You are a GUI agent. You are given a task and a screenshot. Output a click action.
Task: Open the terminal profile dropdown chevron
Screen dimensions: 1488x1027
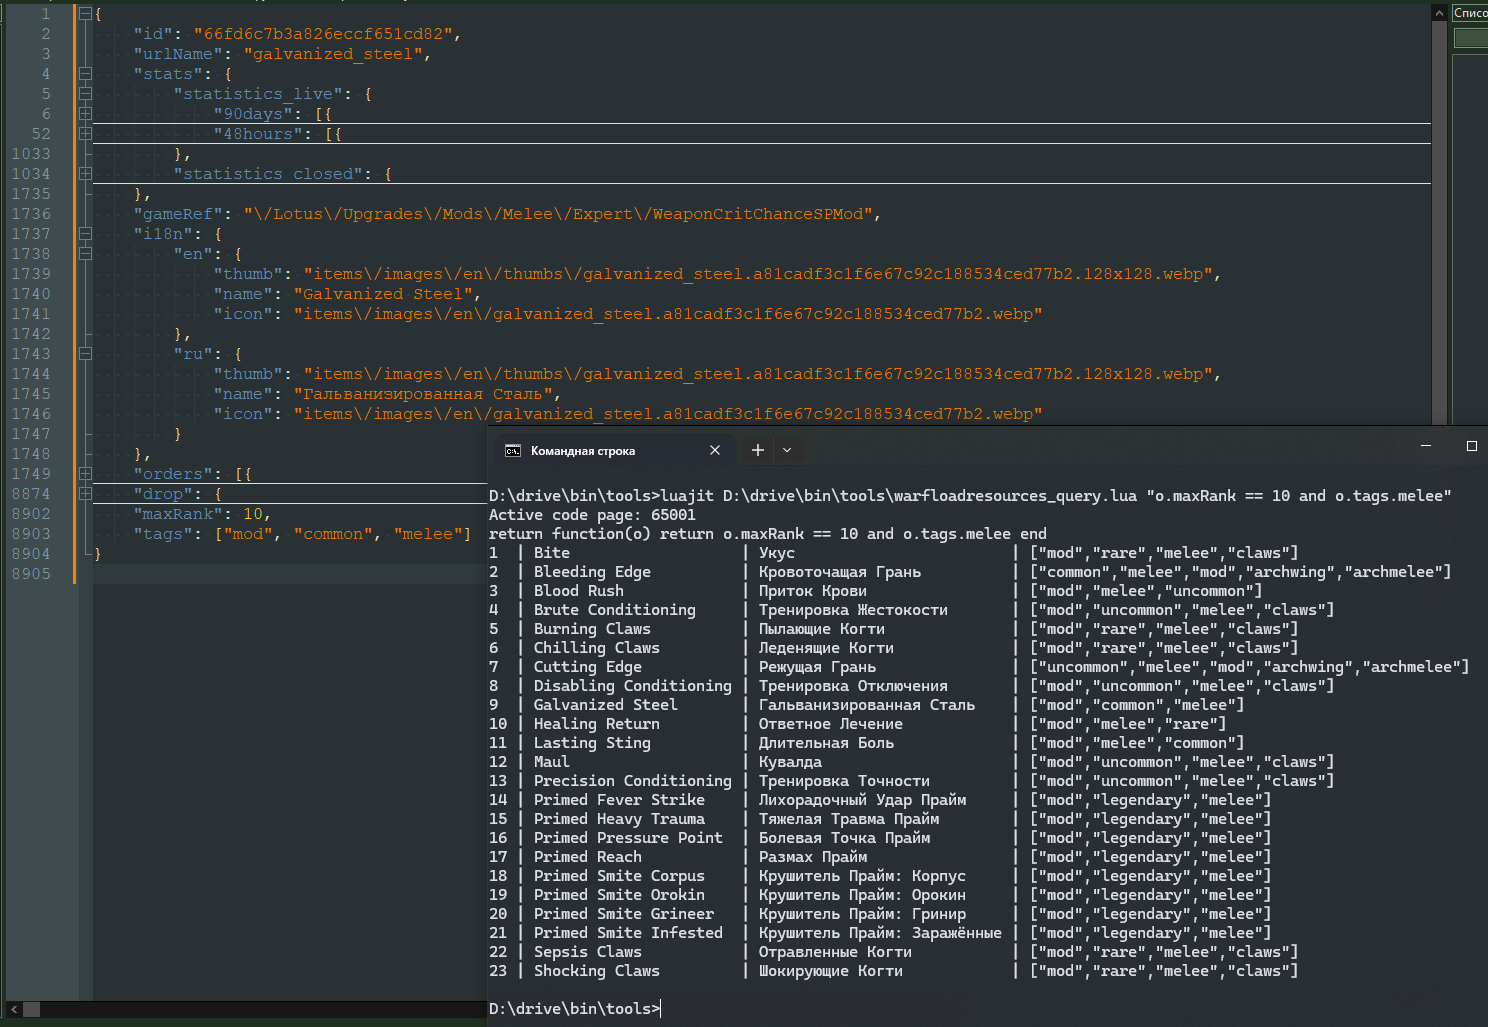pyautogui.click(x=787, y=451)
